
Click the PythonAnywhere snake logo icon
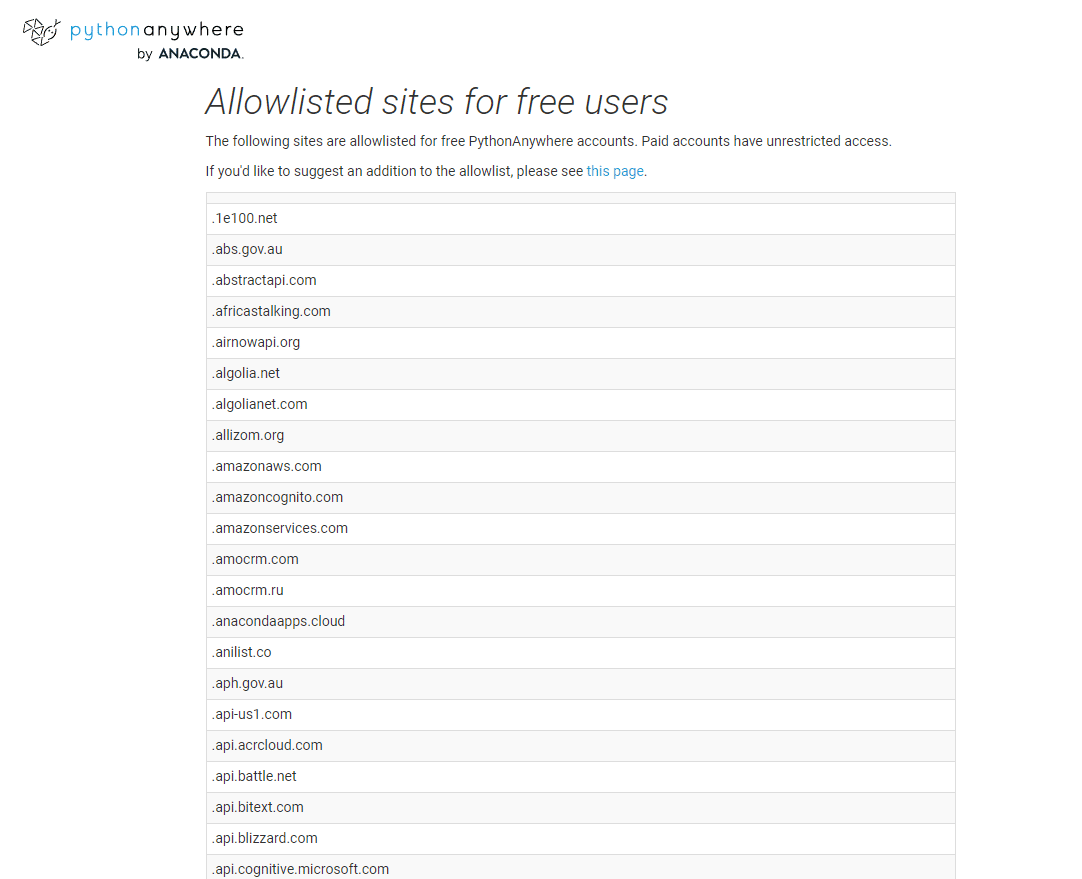(x=42, y=32)
